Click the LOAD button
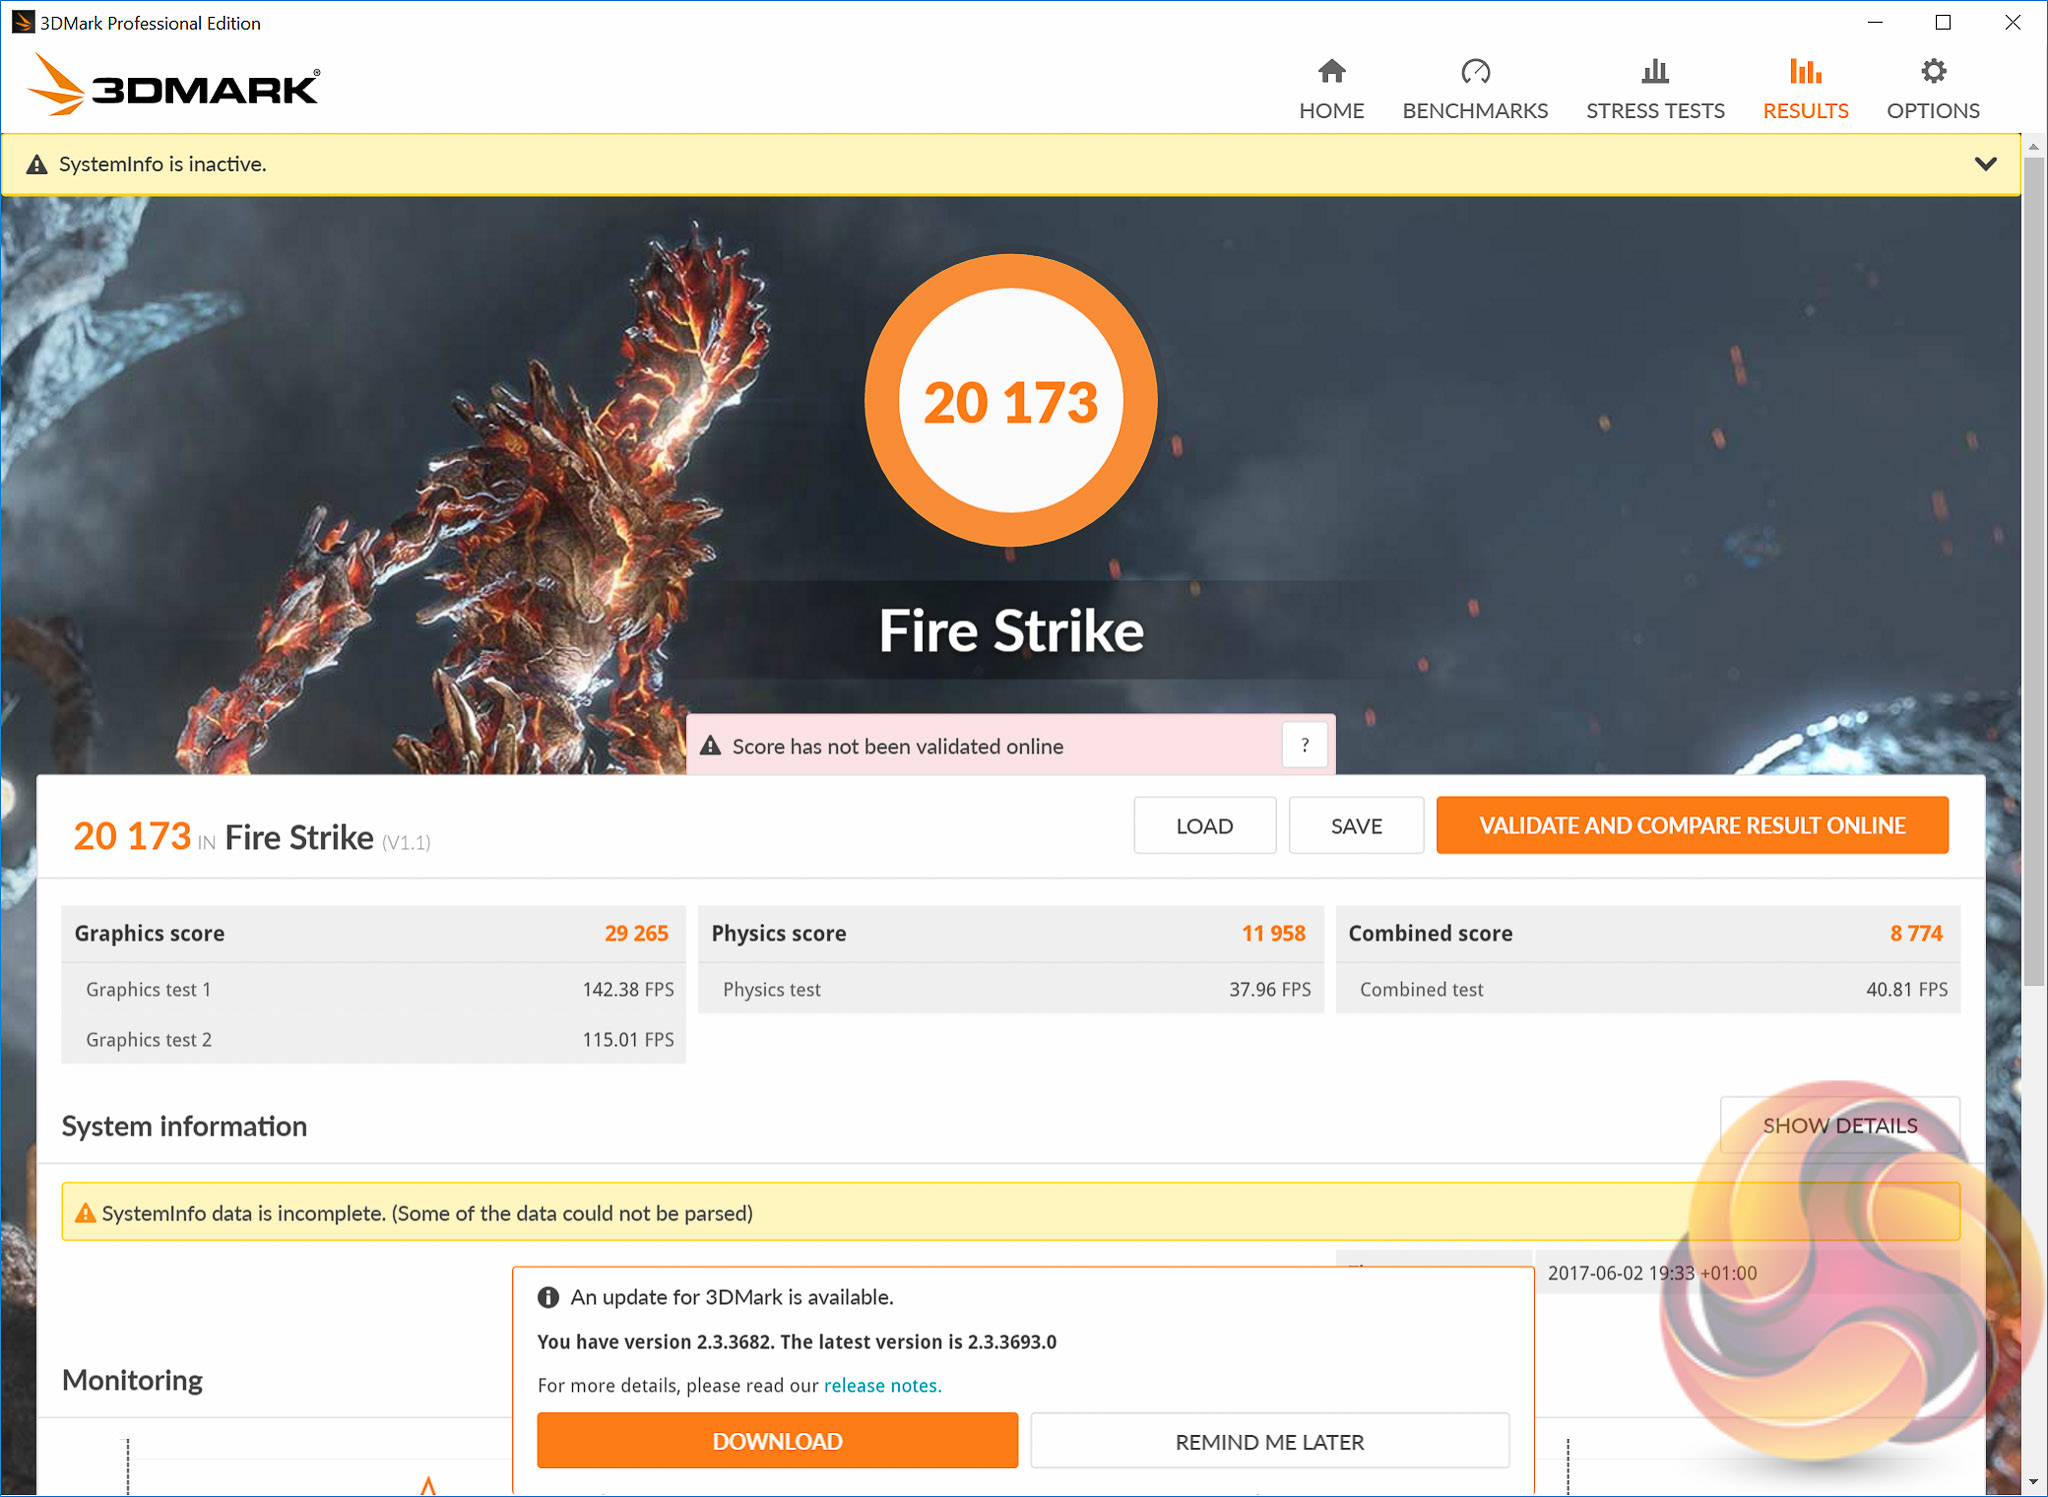 click(1204, 826)
